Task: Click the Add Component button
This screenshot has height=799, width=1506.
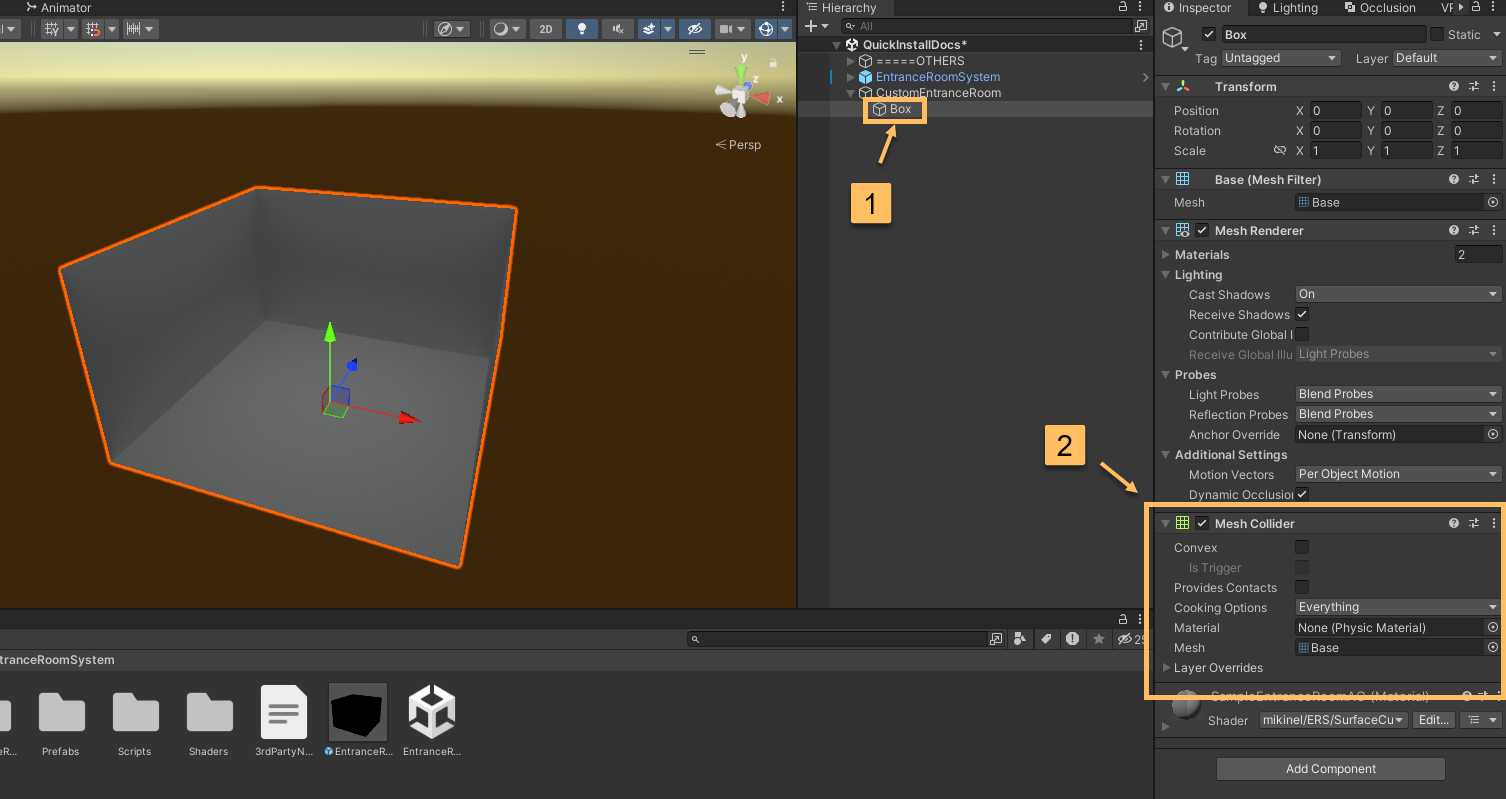Action: [x=1330, y=769]
